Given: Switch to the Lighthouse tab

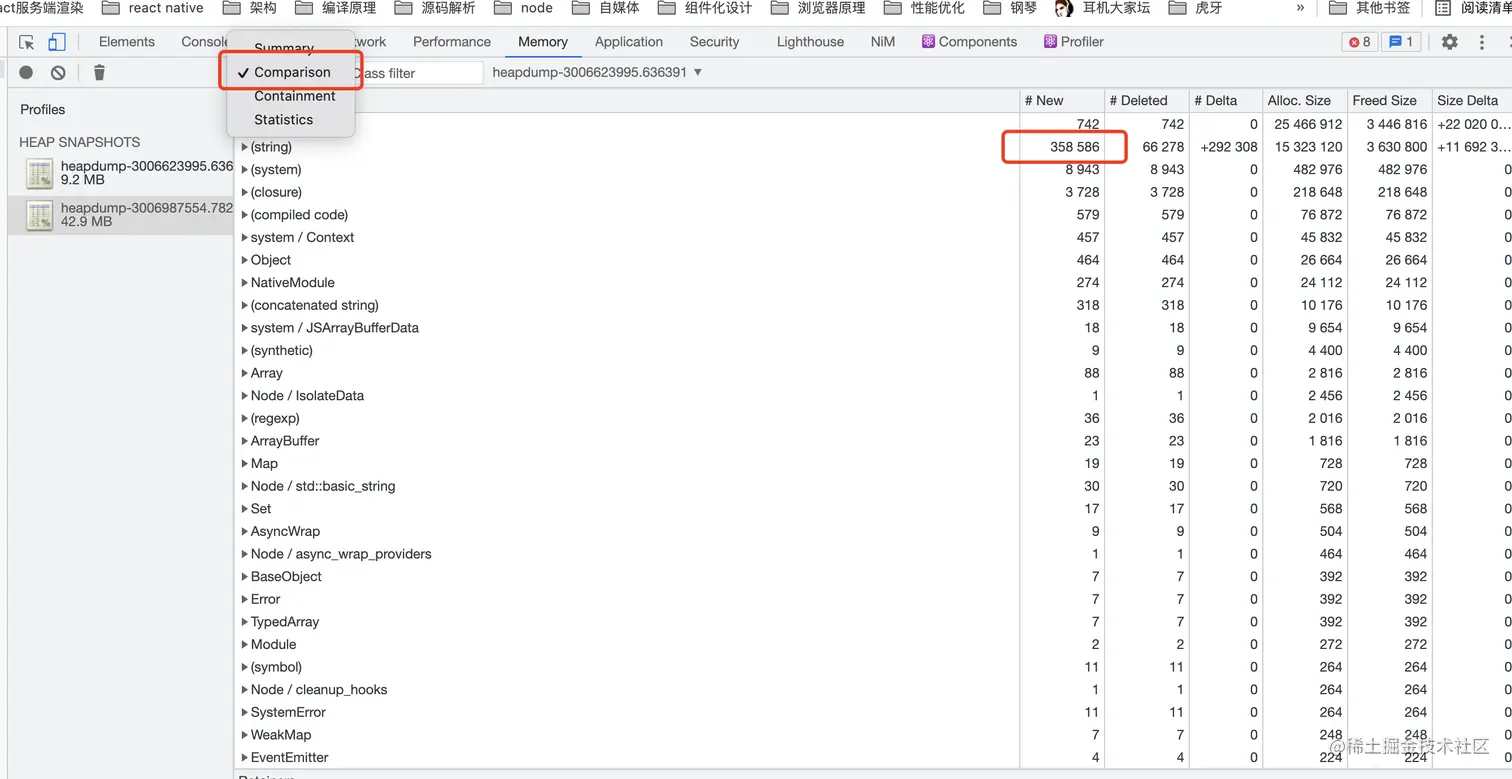Looking at the screenshot, I should 810,42.
